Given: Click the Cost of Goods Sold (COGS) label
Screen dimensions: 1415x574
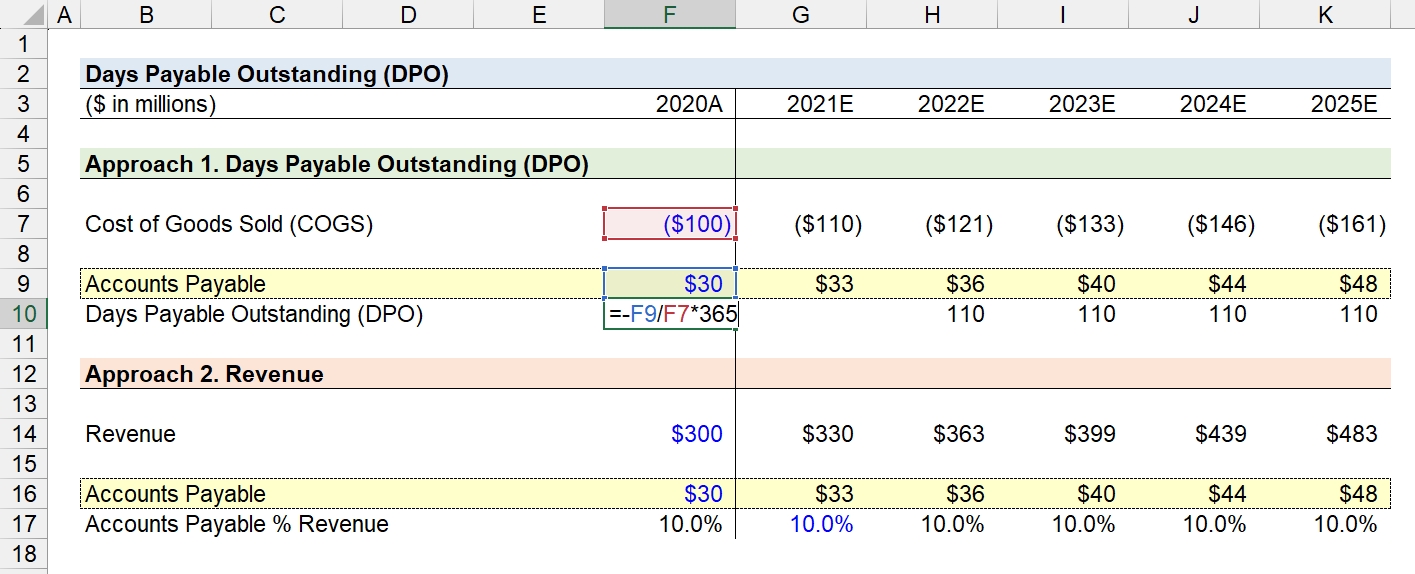Looking at the screenshot, I should click(x=229, y=224).
